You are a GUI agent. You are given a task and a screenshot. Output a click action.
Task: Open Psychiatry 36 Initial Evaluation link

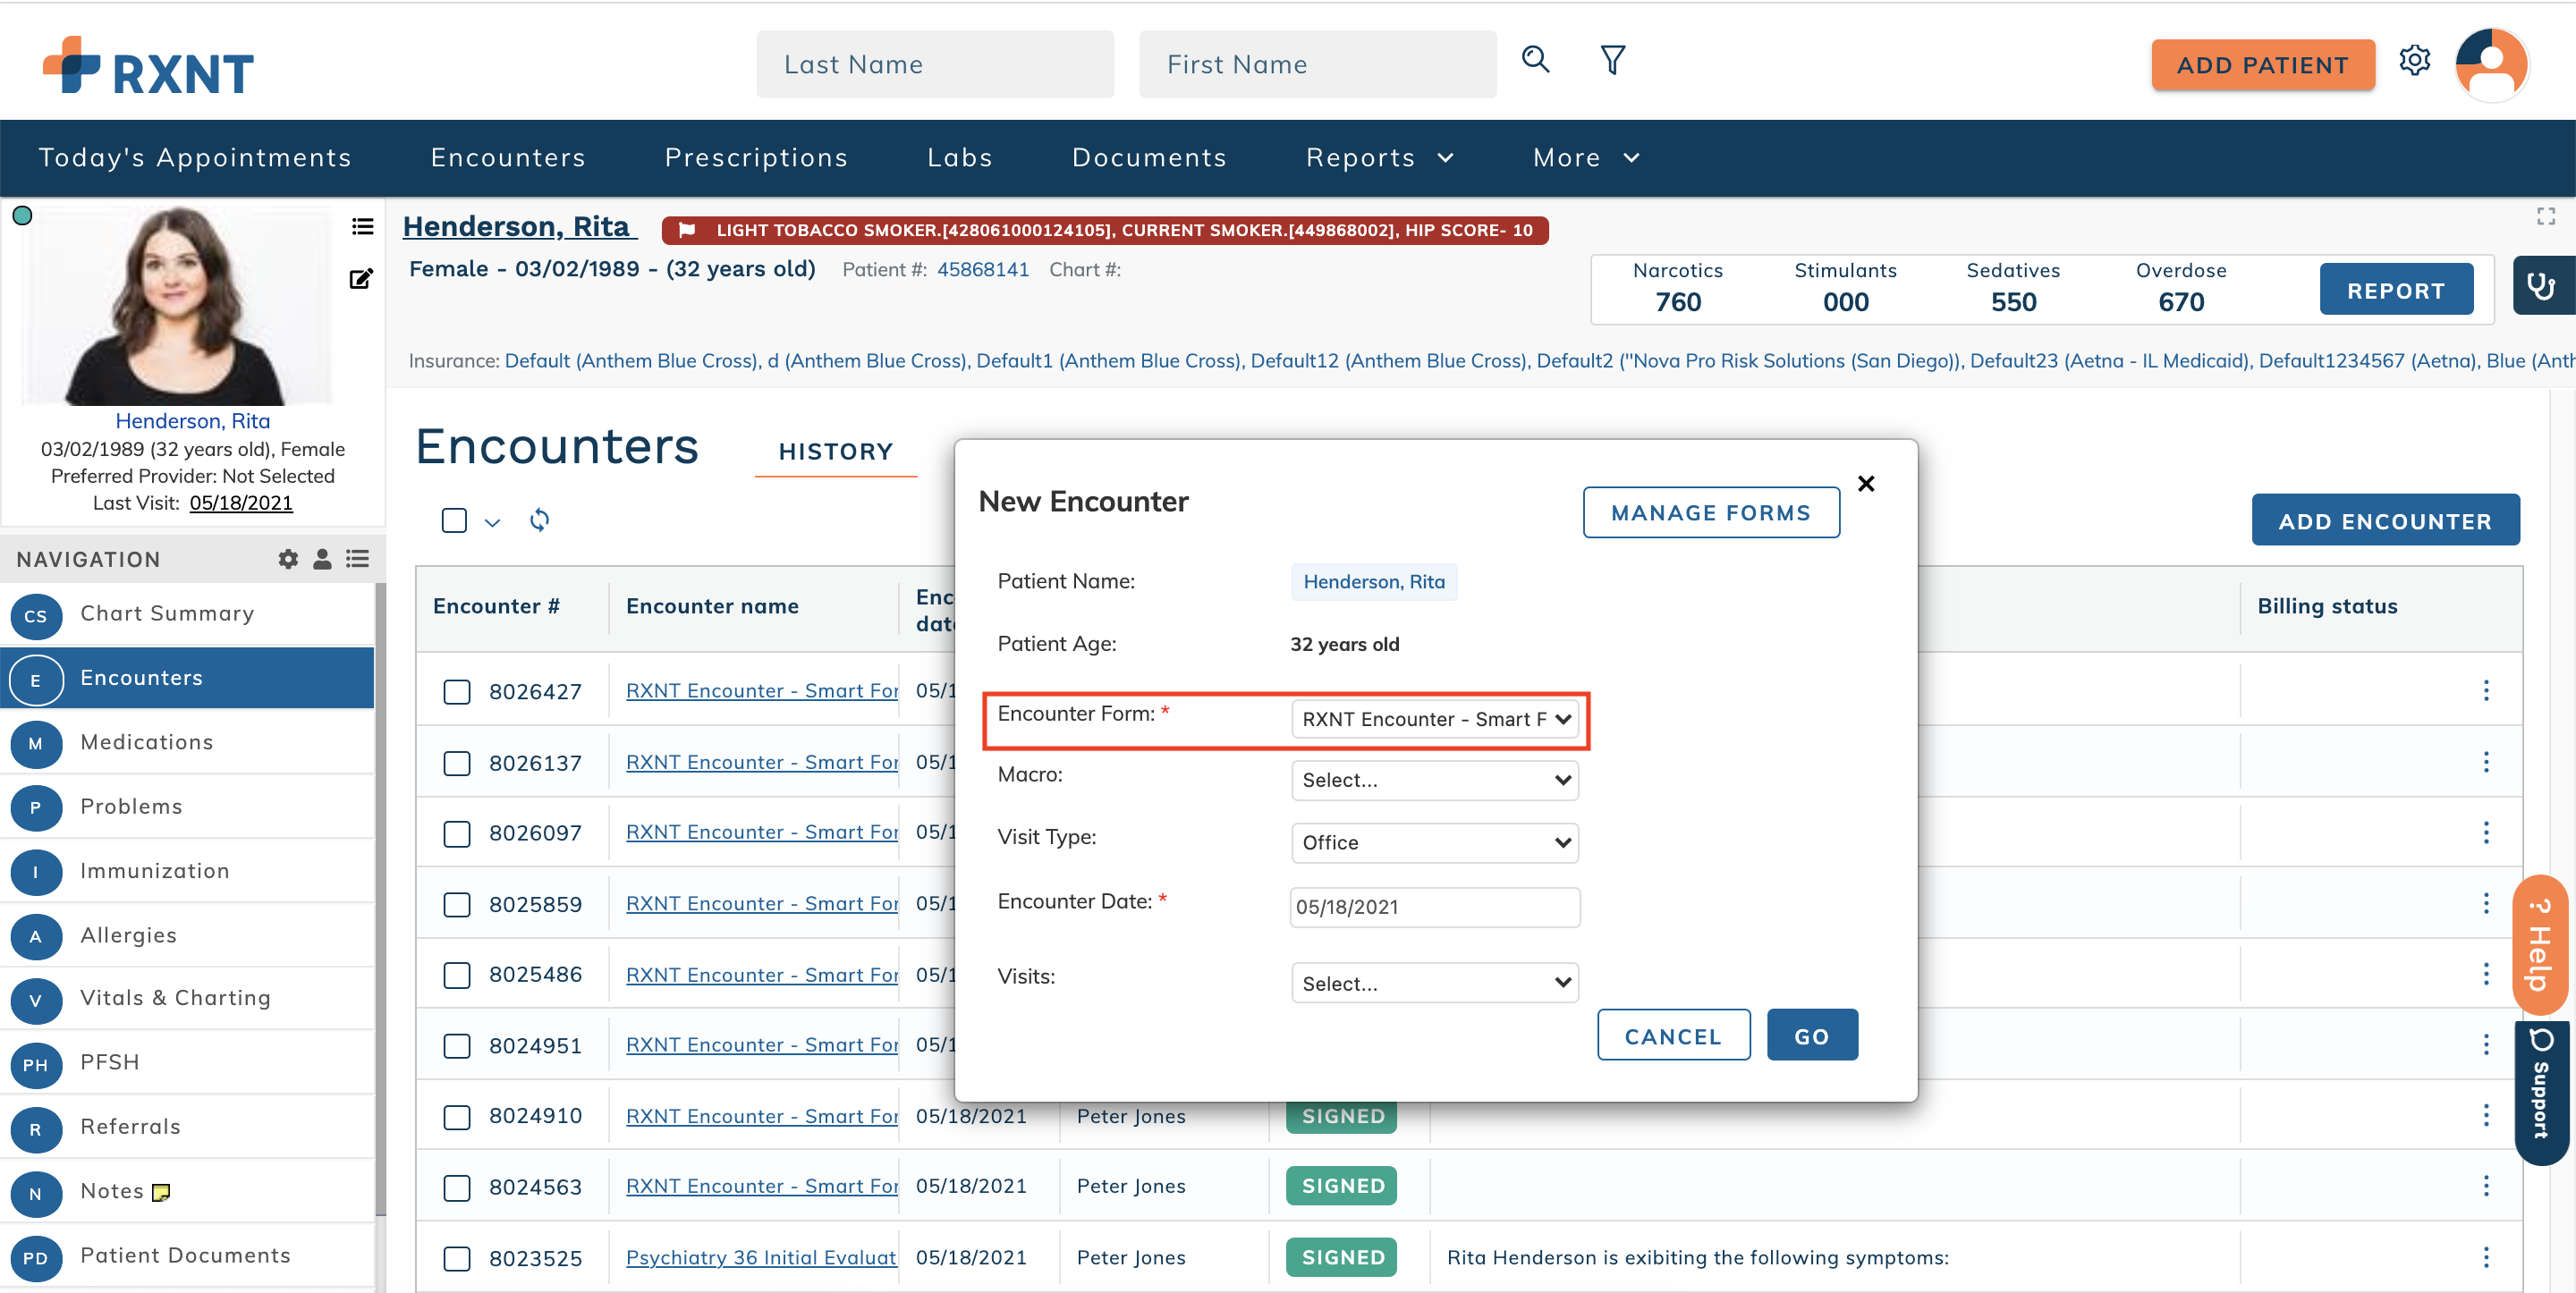[761, 1257]
